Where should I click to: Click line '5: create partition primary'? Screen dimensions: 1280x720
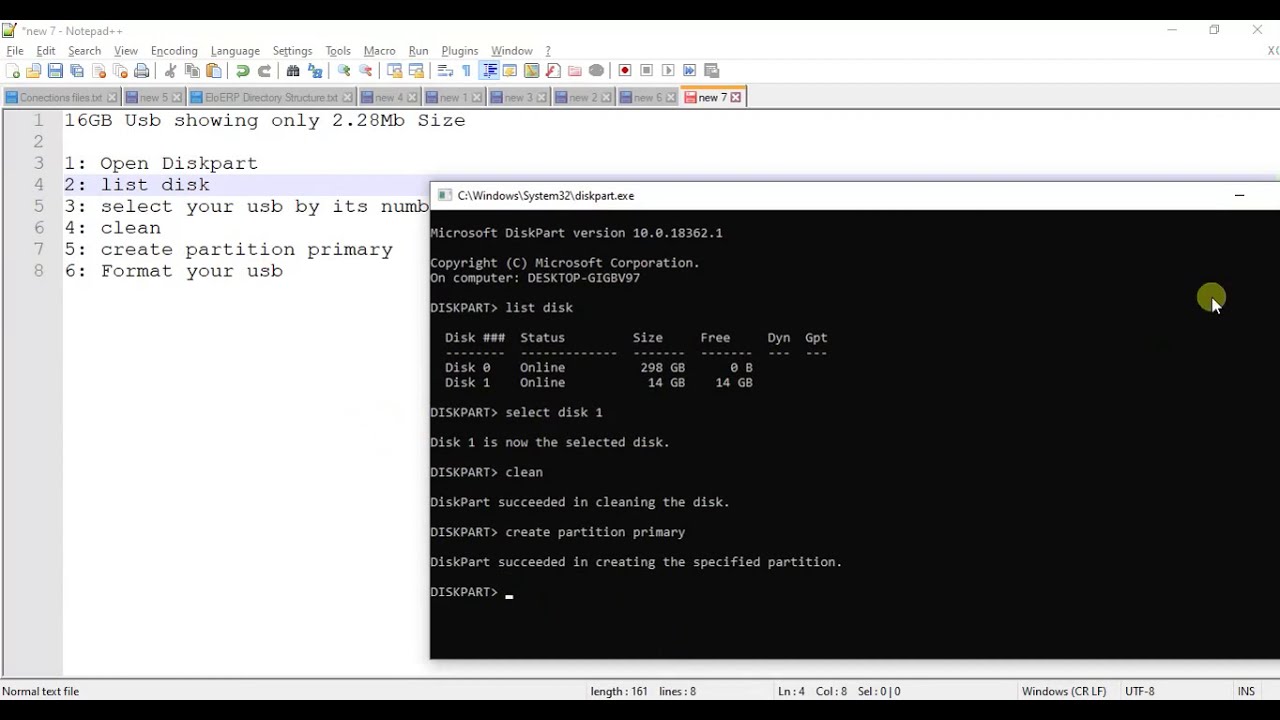[x=229, y=249]
